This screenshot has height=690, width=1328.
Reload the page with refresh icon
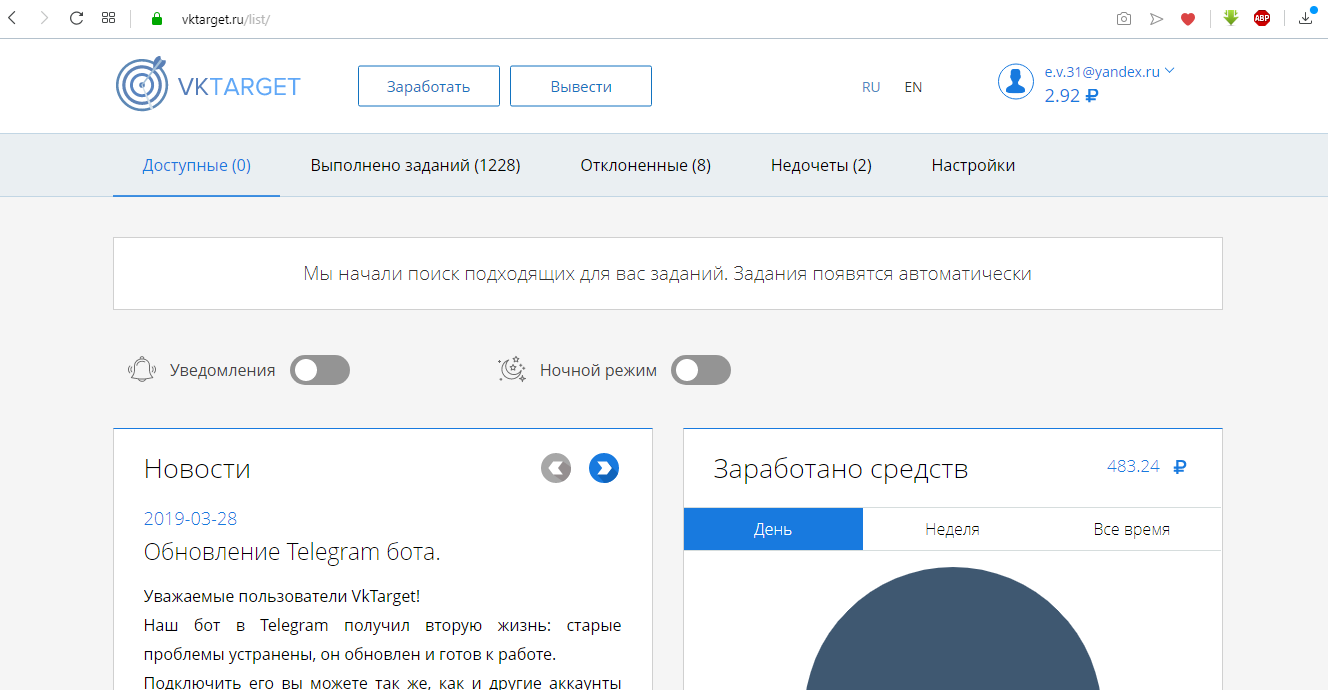[76, 18]
